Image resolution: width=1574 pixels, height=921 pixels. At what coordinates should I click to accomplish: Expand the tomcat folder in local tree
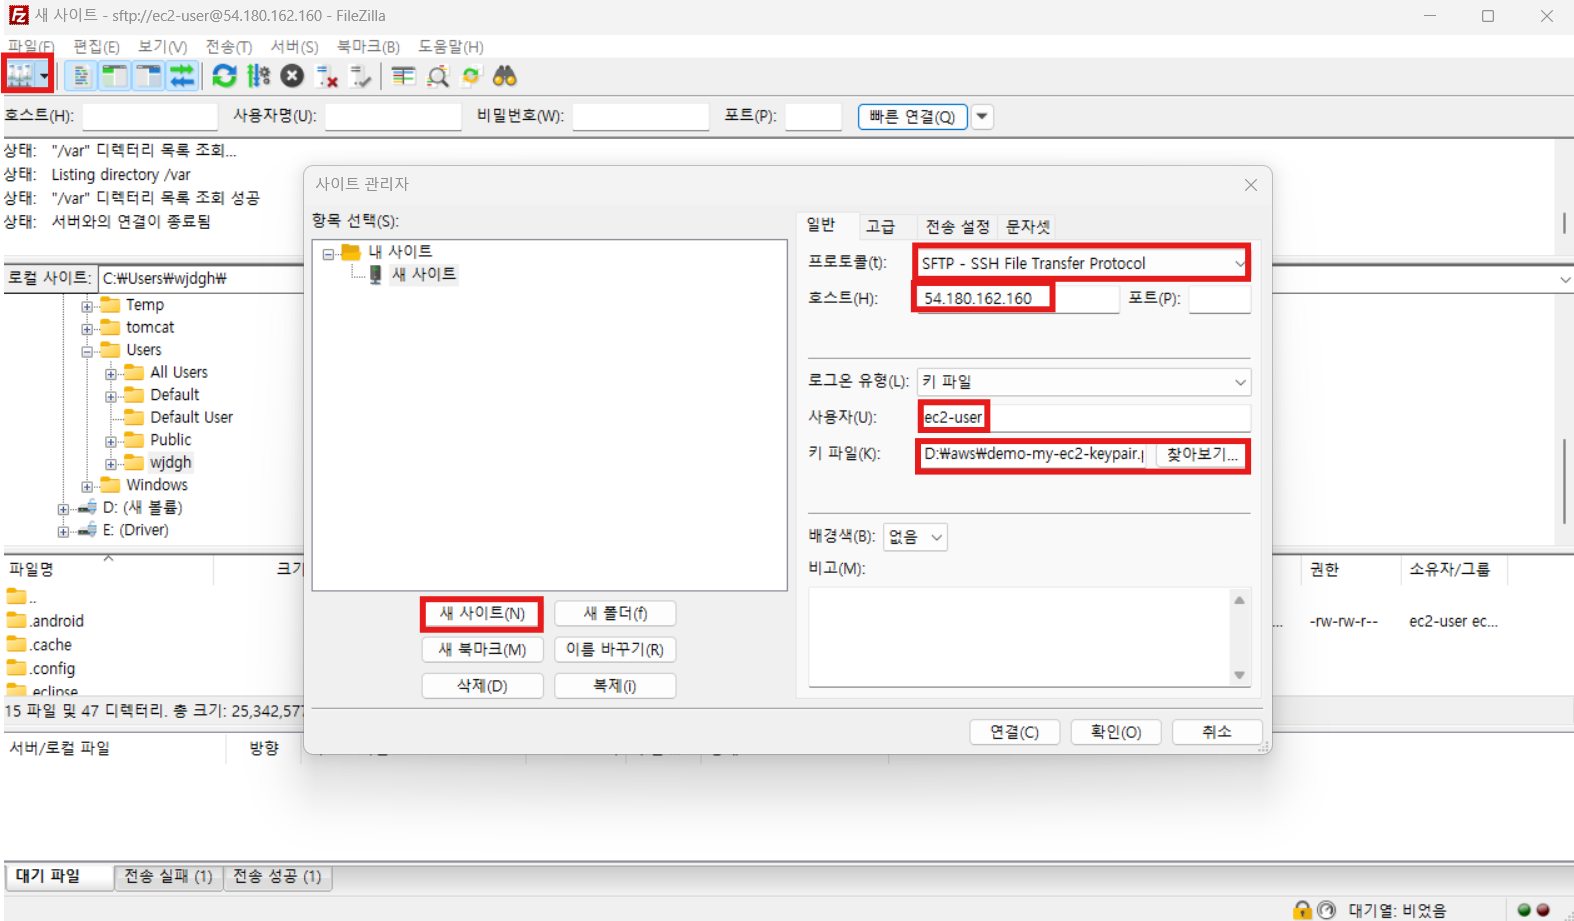coord(87,329)
